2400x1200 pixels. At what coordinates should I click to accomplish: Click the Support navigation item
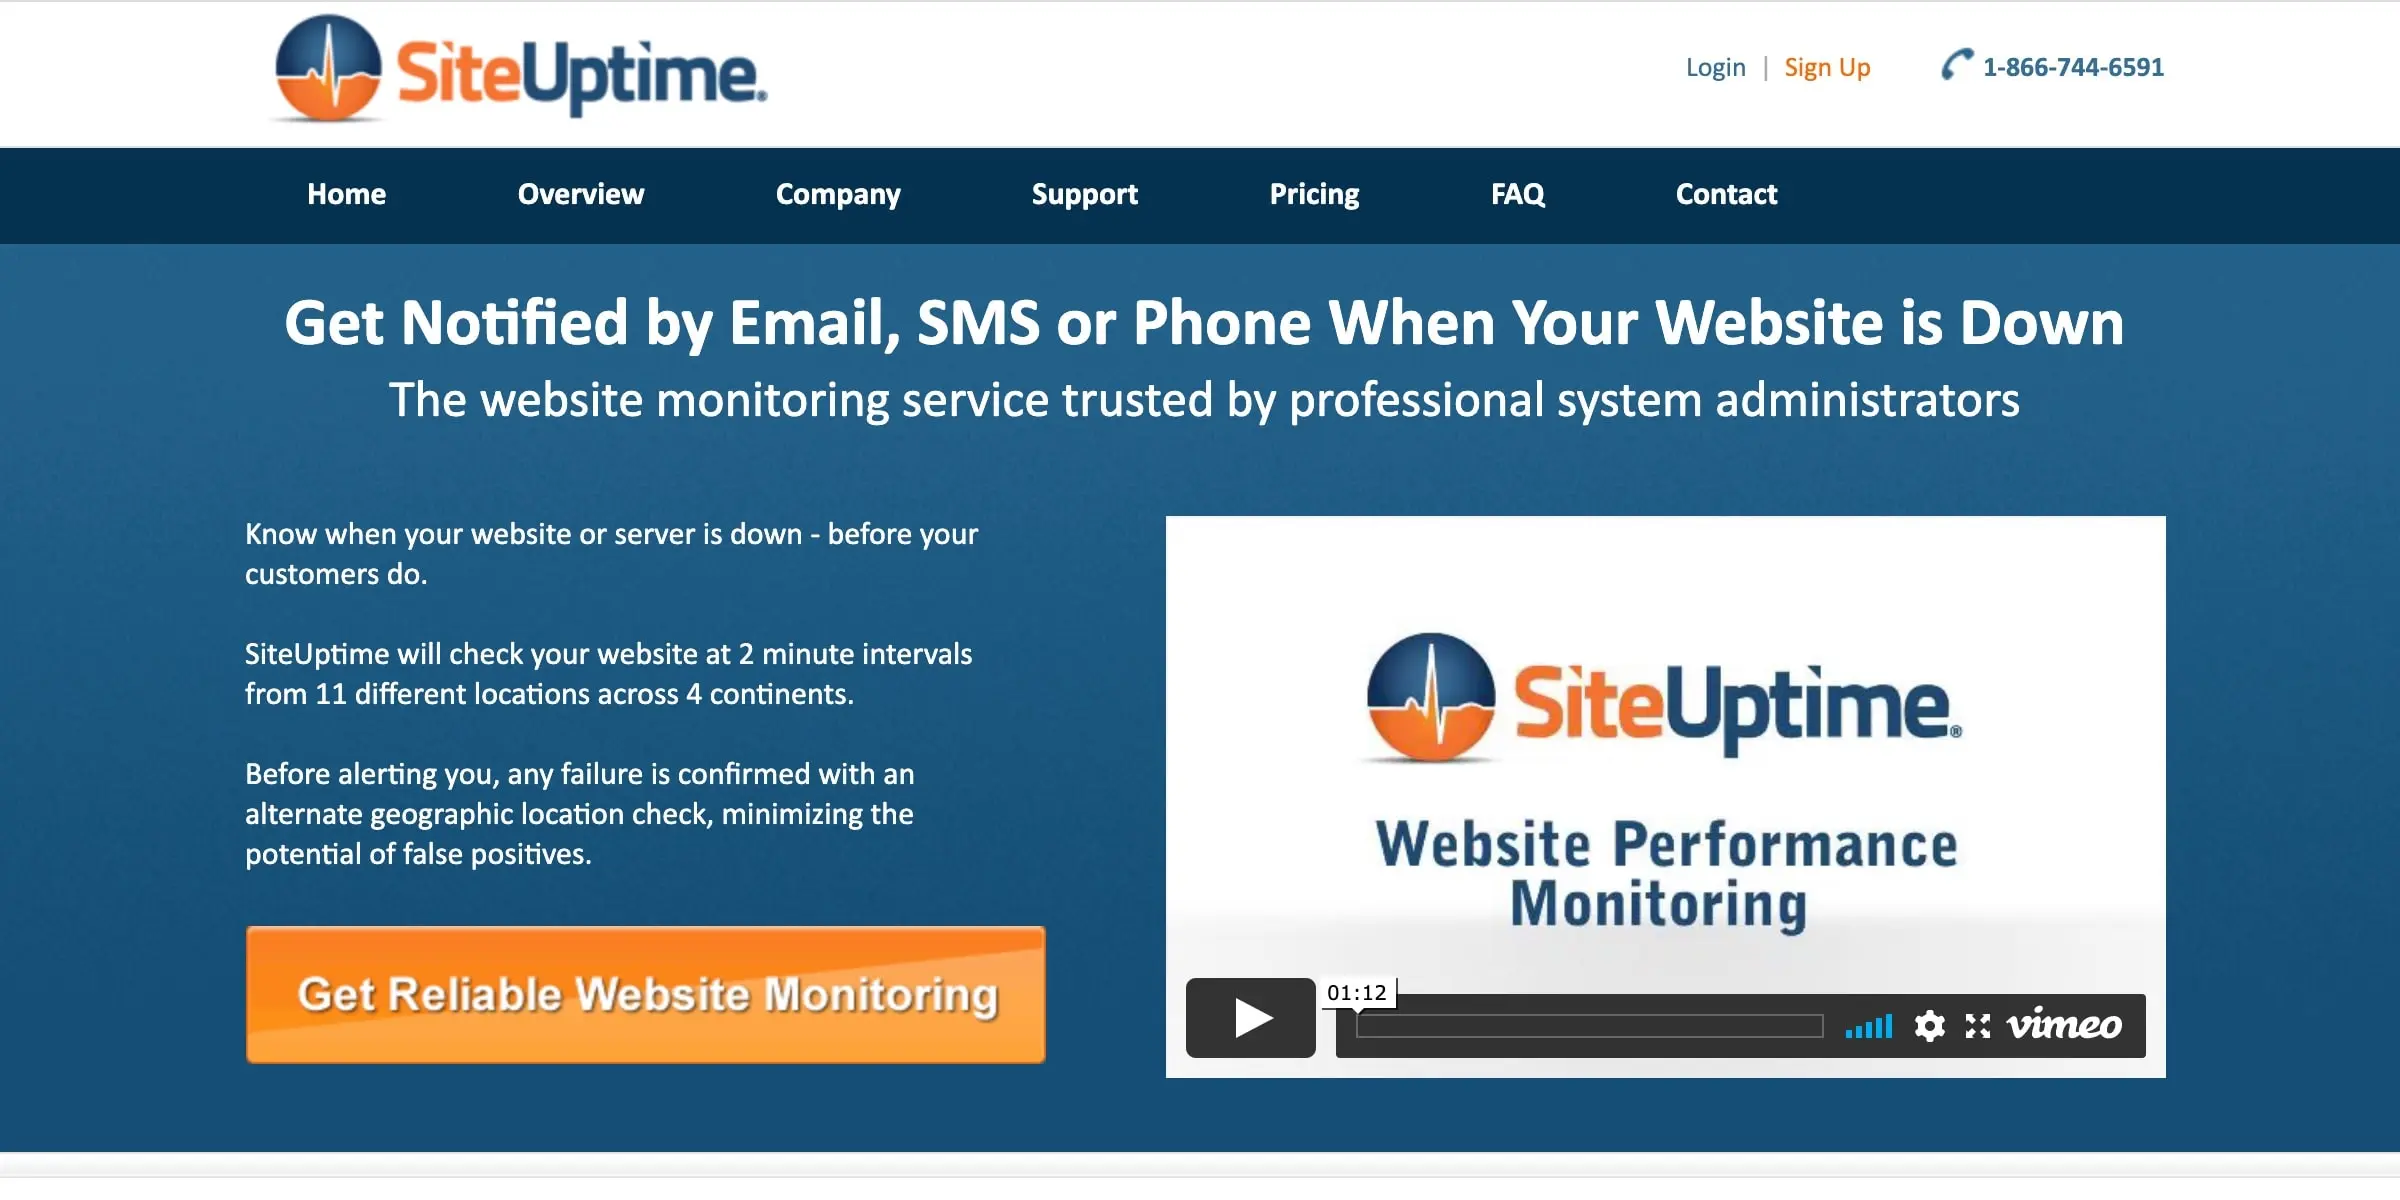click(1087, 193)
